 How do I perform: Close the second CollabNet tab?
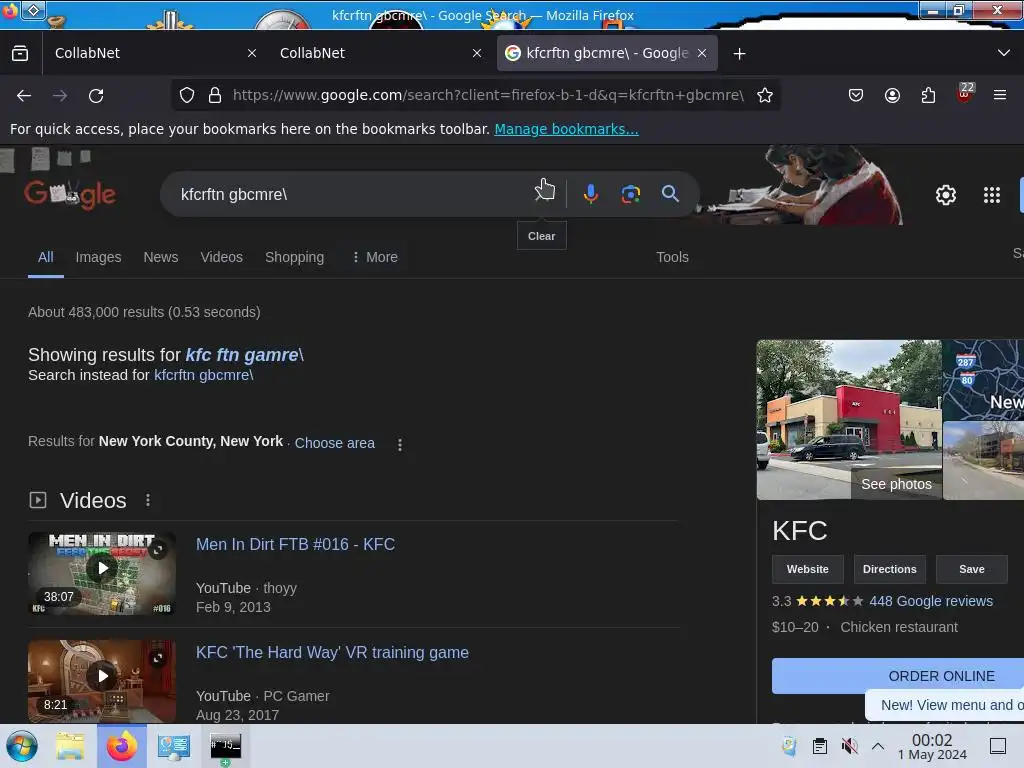coord(477,54)
